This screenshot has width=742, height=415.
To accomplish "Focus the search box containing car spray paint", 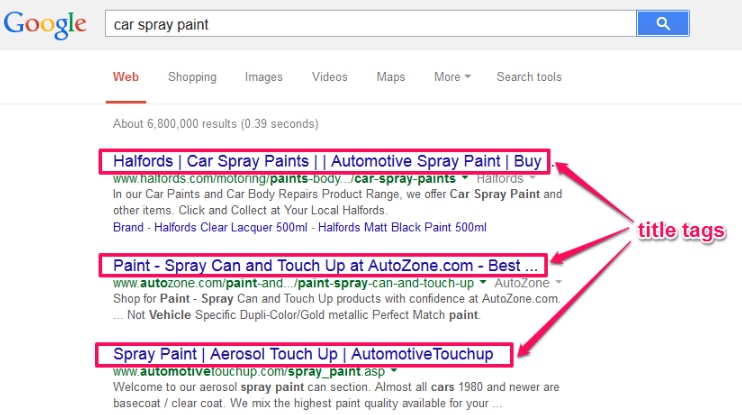I will [371, 24].
